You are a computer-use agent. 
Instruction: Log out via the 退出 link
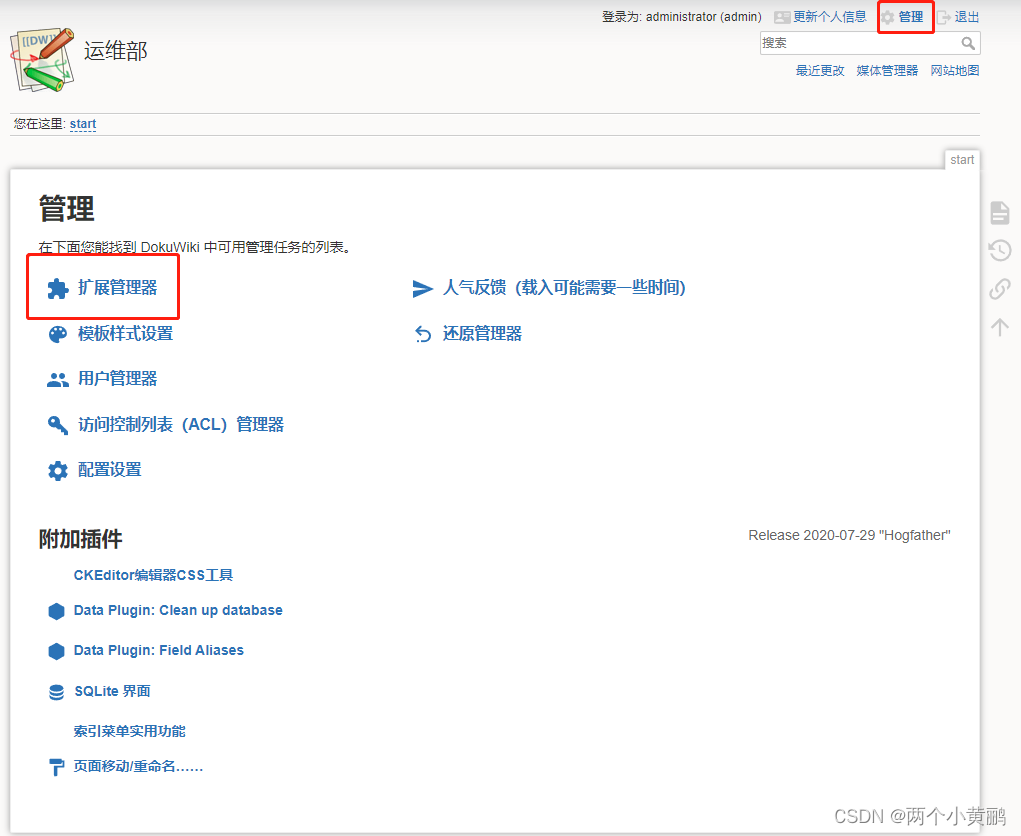[966, 17]
